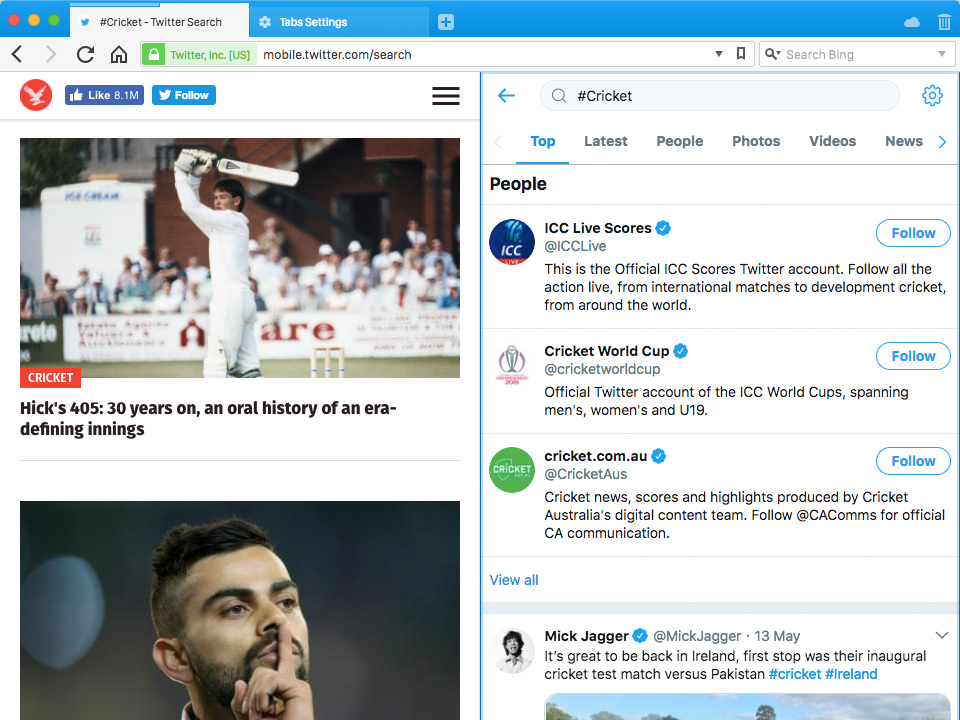Select the Top search results tab

coord(542,141)
